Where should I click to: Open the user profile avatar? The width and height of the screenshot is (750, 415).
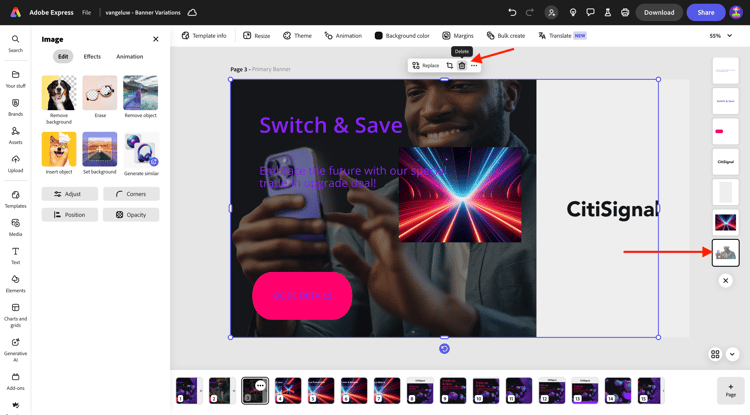(x=736, y=12)
